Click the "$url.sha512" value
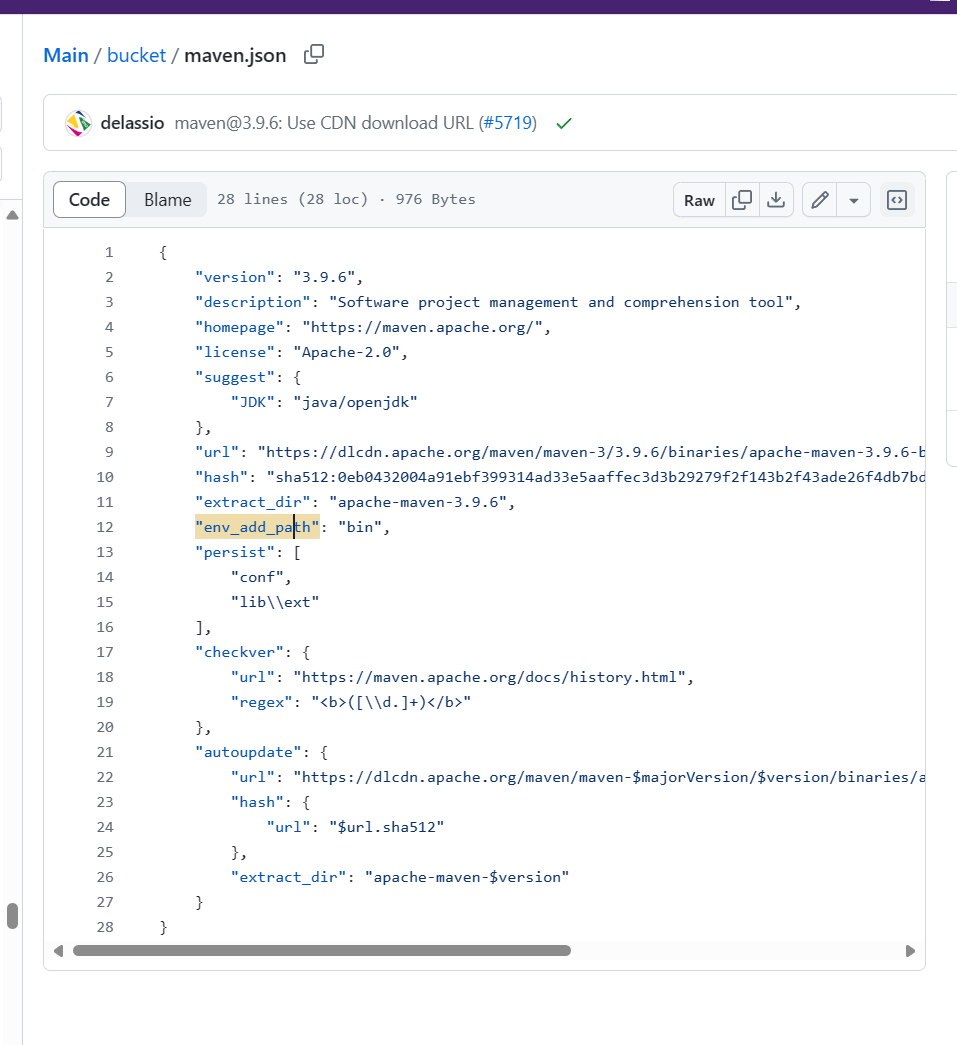957x1045 pixels. coord(387,827)
